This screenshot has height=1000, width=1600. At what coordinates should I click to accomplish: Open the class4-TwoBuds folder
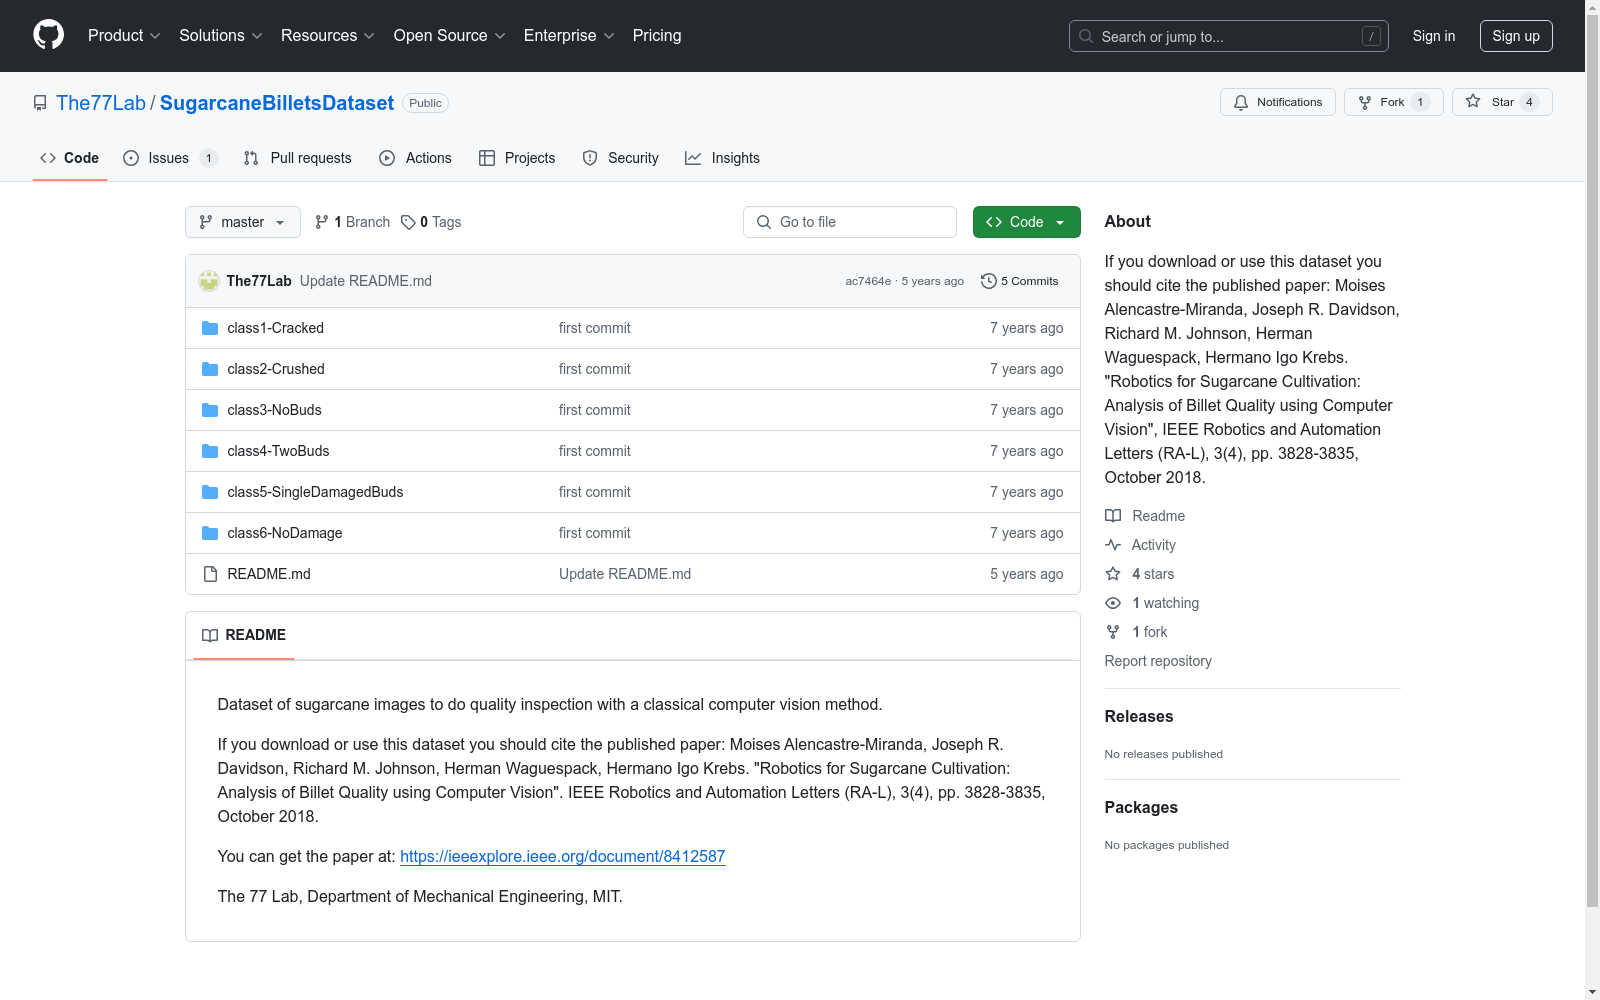click(278, 451)
